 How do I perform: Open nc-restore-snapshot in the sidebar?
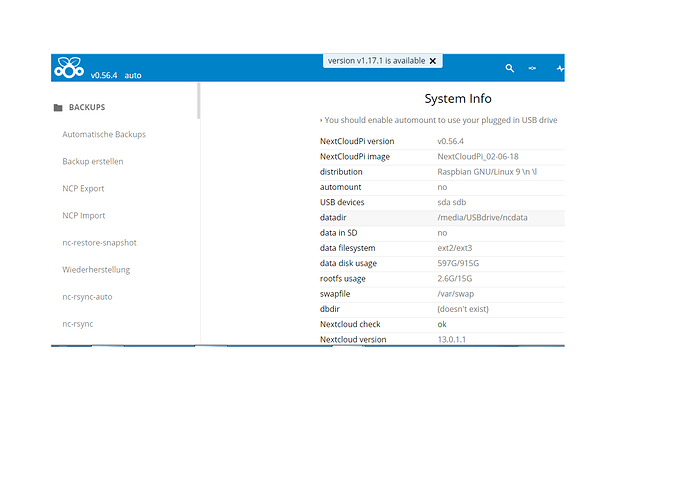tap(99, 243)
